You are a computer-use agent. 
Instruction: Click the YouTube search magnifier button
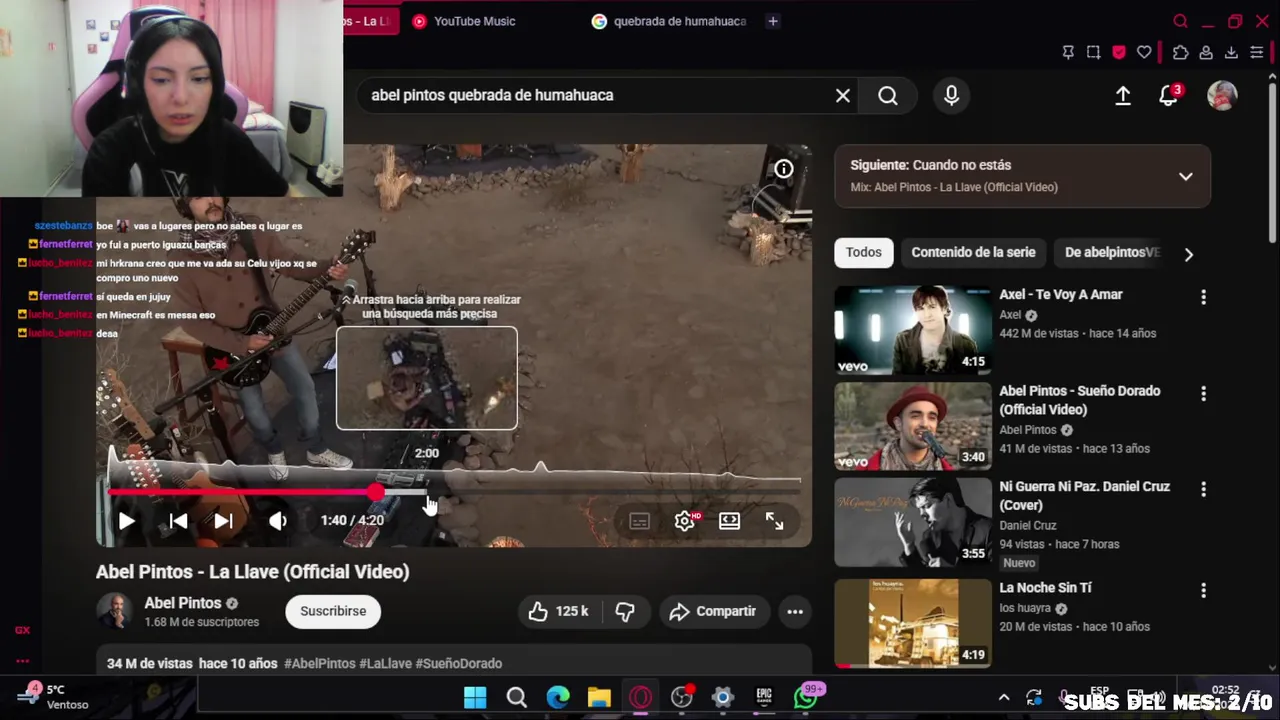click(888, 96)
